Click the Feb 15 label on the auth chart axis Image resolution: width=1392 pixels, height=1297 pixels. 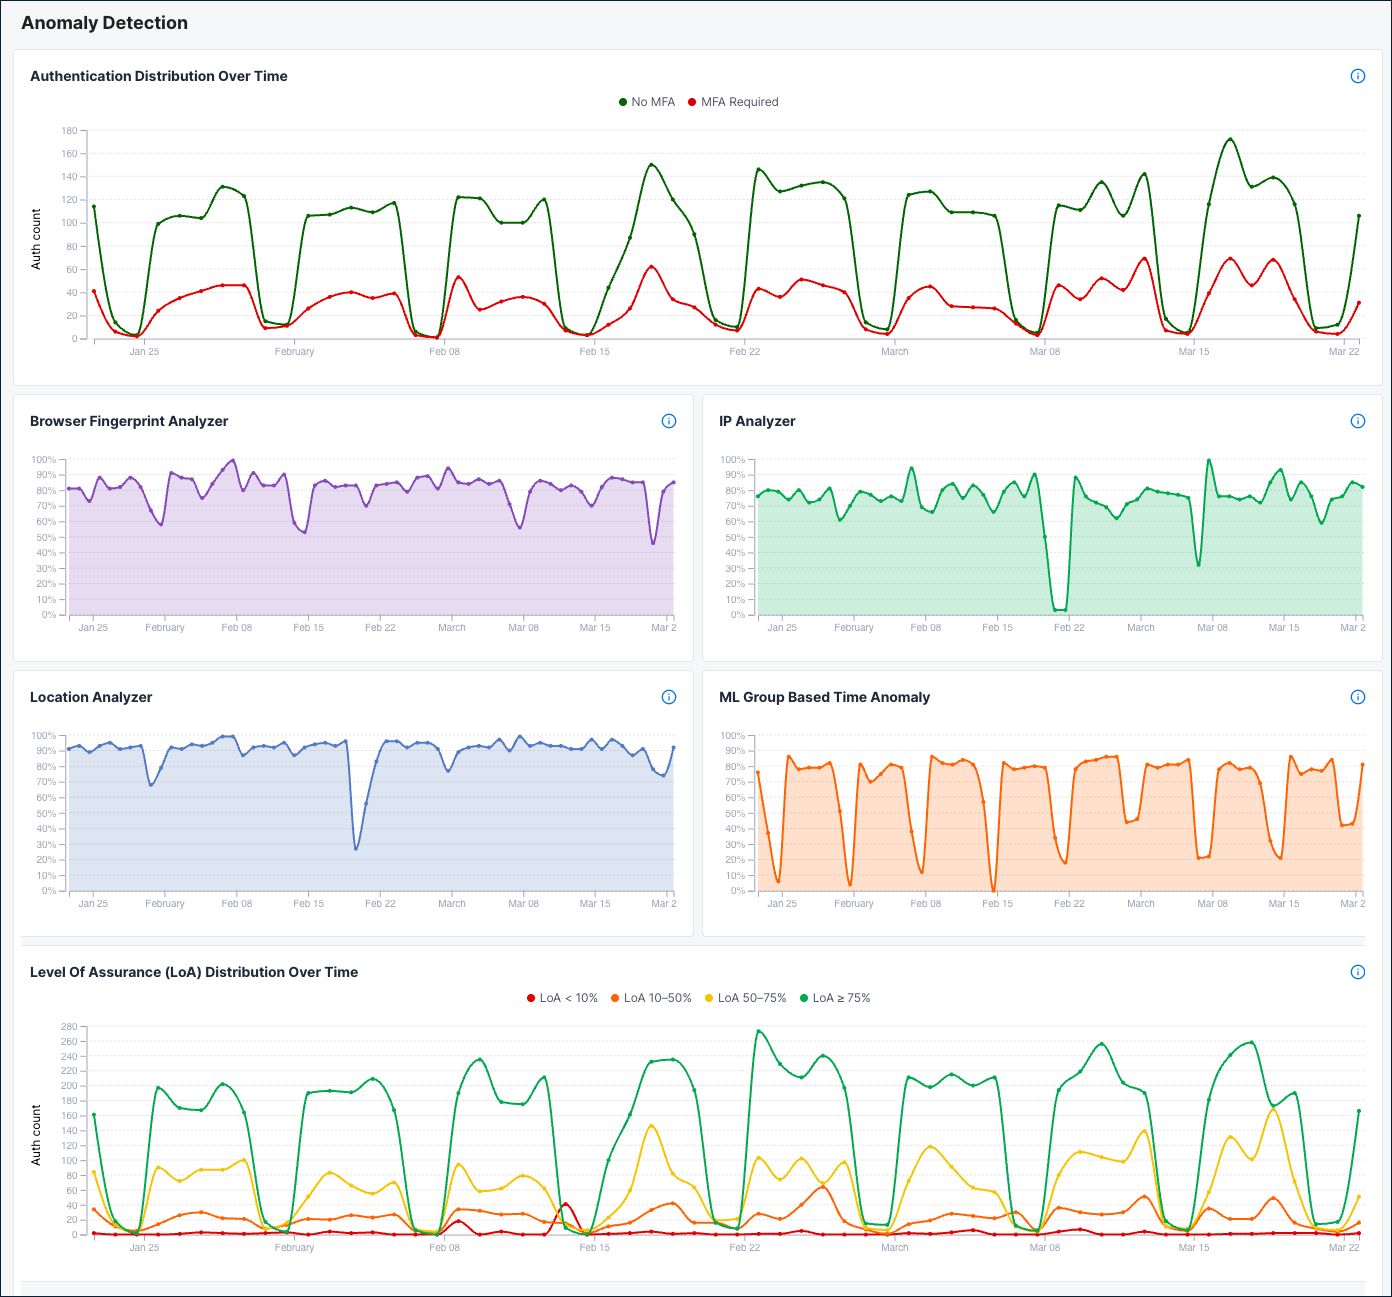click(595, 351)
